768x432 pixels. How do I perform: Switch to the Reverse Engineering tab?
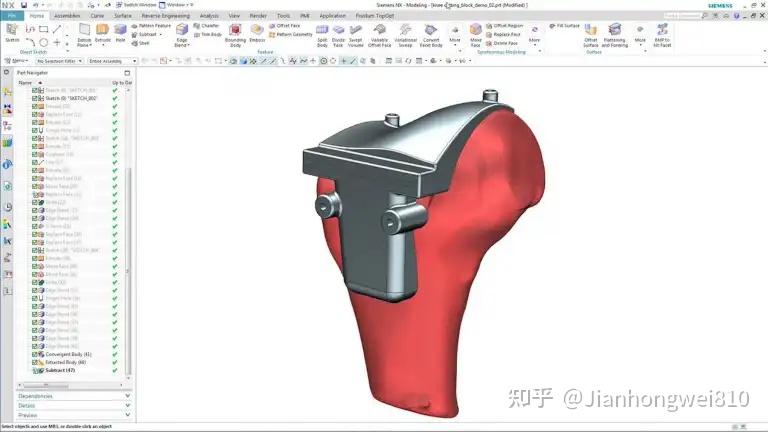(166, 16)
